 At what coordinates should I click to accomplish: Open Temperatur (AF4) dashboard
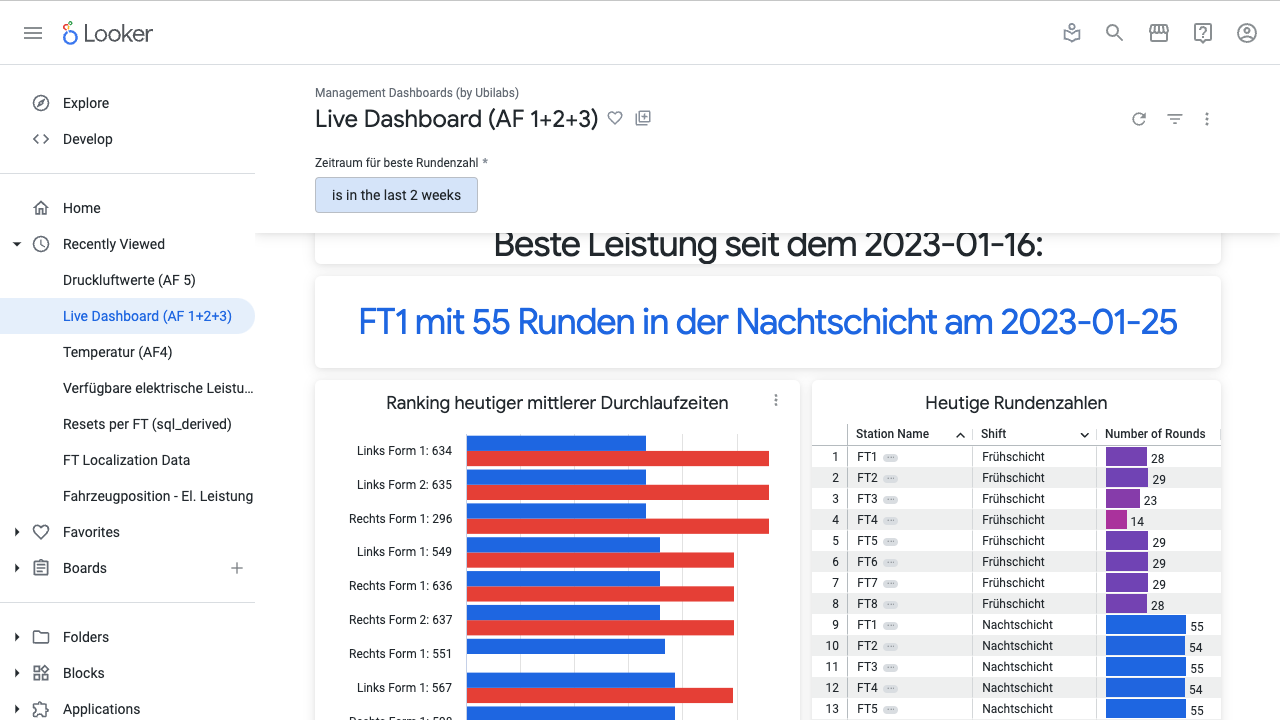coord(118,352)
